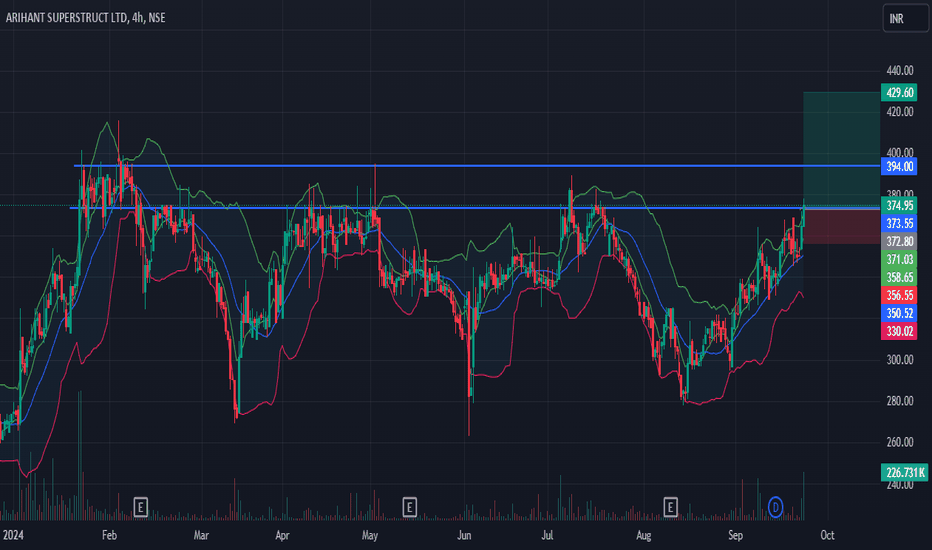Screen dimensions: 932x550
Task: Select the green long position profit zone
Action: 841,149
